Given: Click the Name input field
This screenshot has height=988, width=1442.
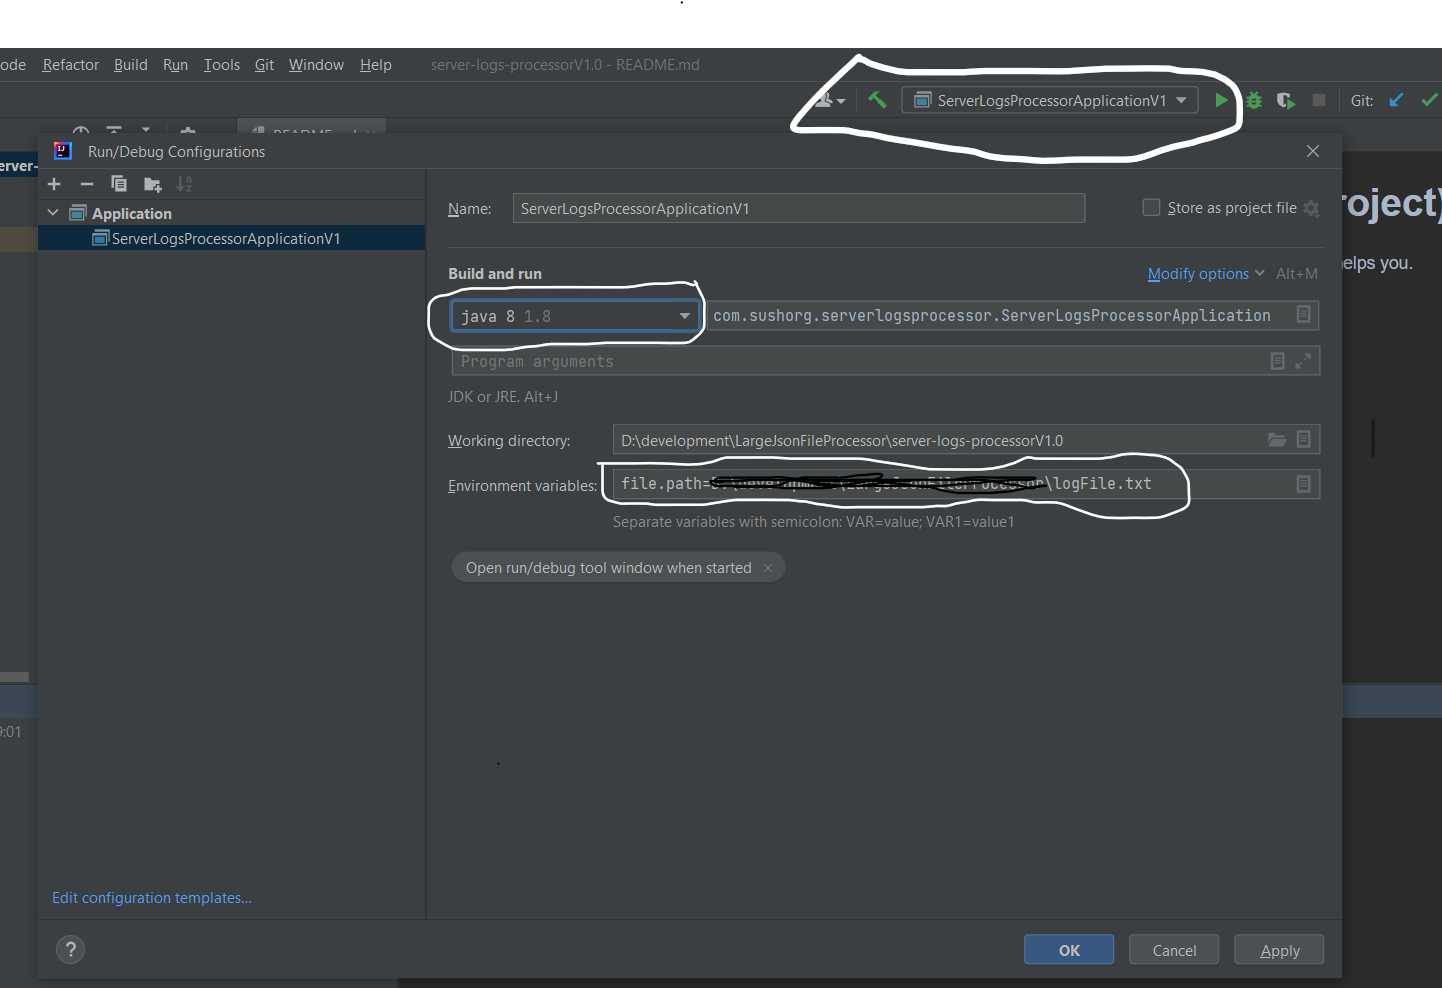Looking at the screenshot, I should click(x=799, y=208).
